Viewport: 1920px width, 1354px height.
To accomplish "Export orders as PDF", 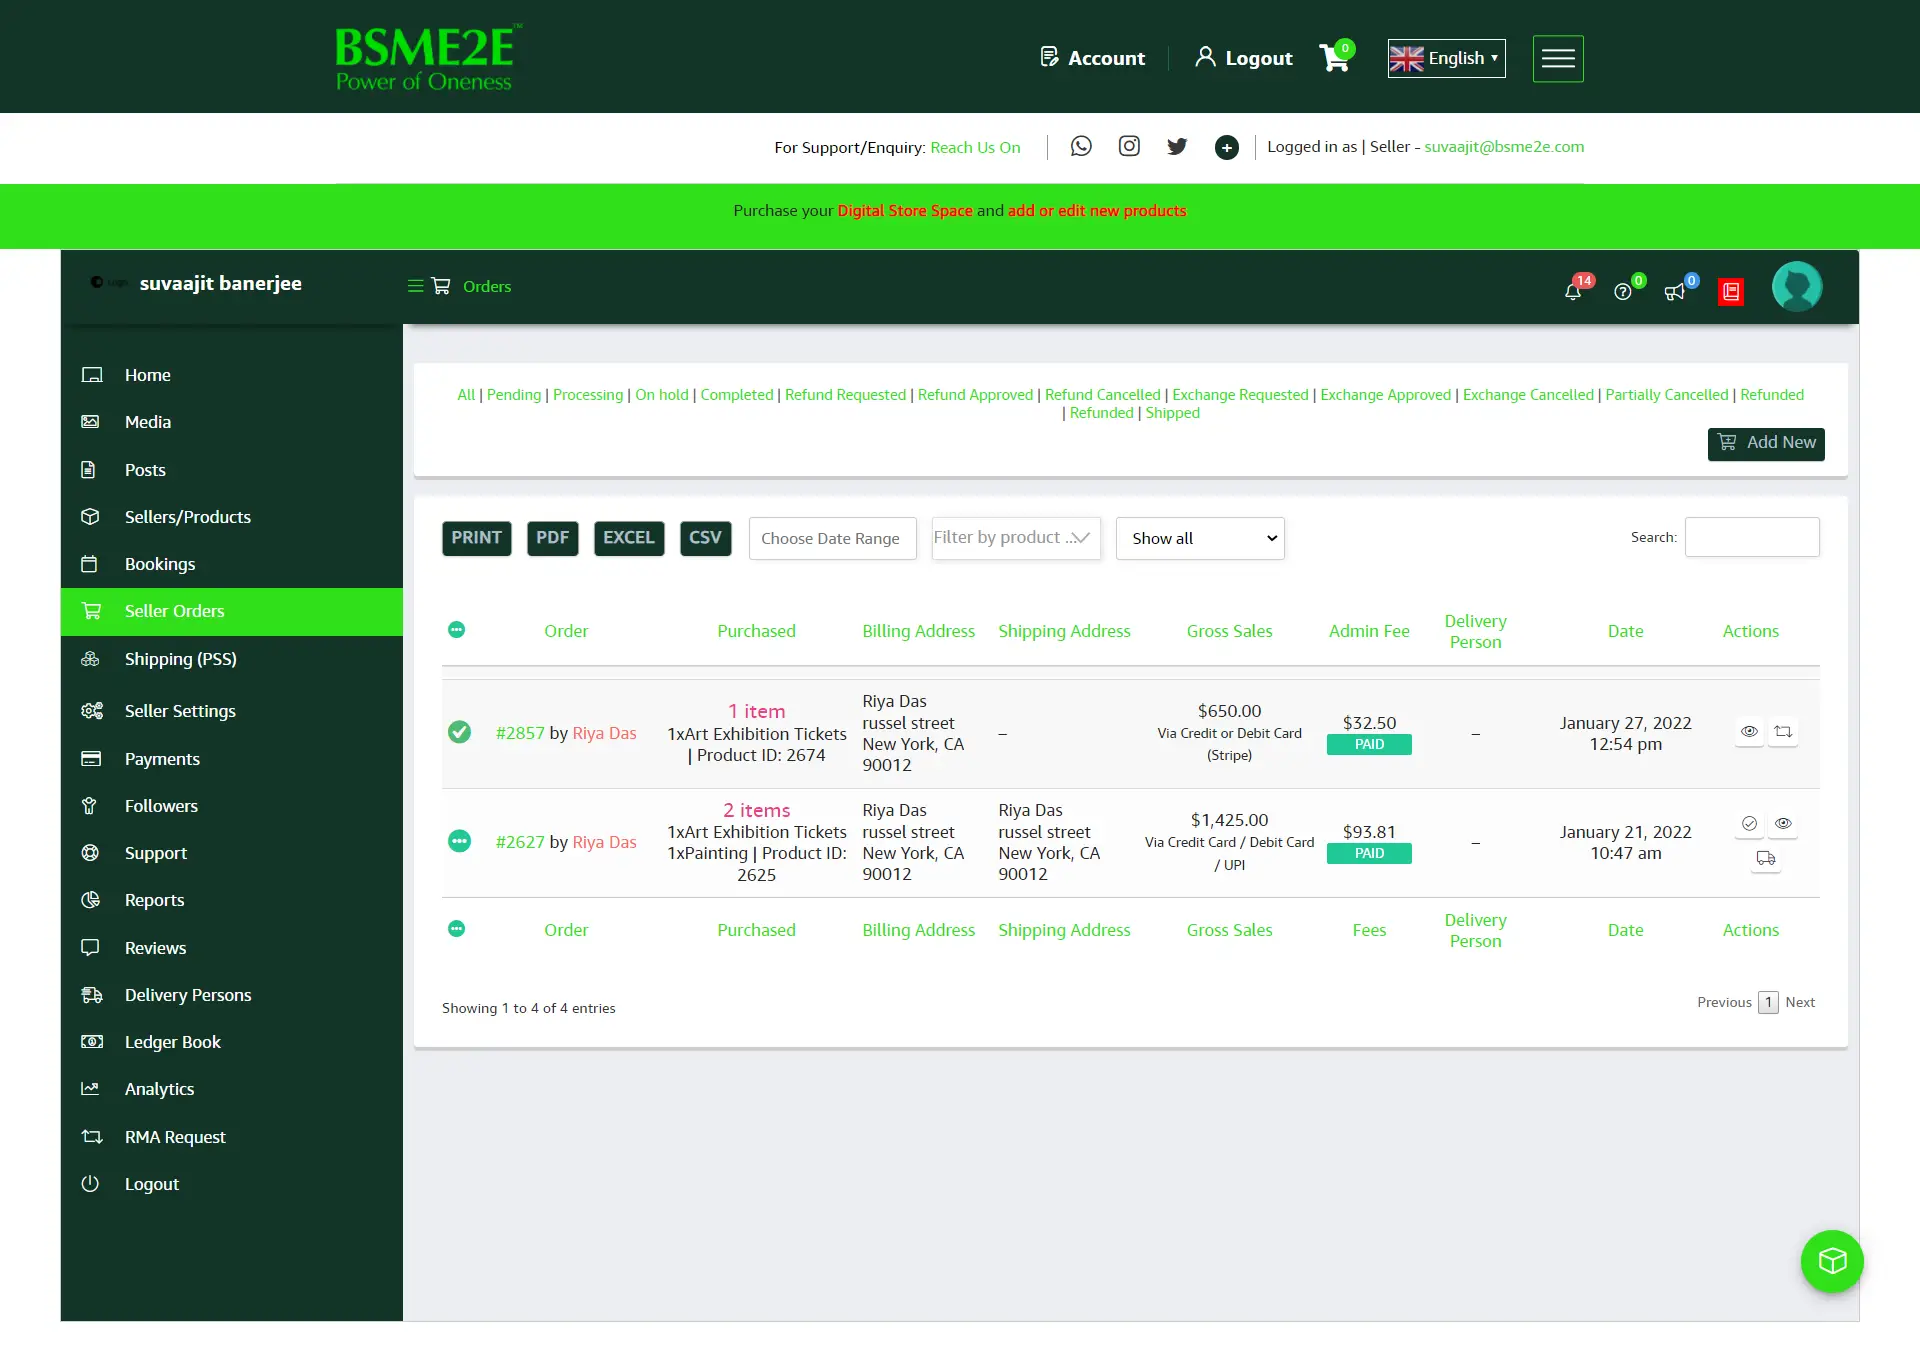I will (x=552, y=538).
